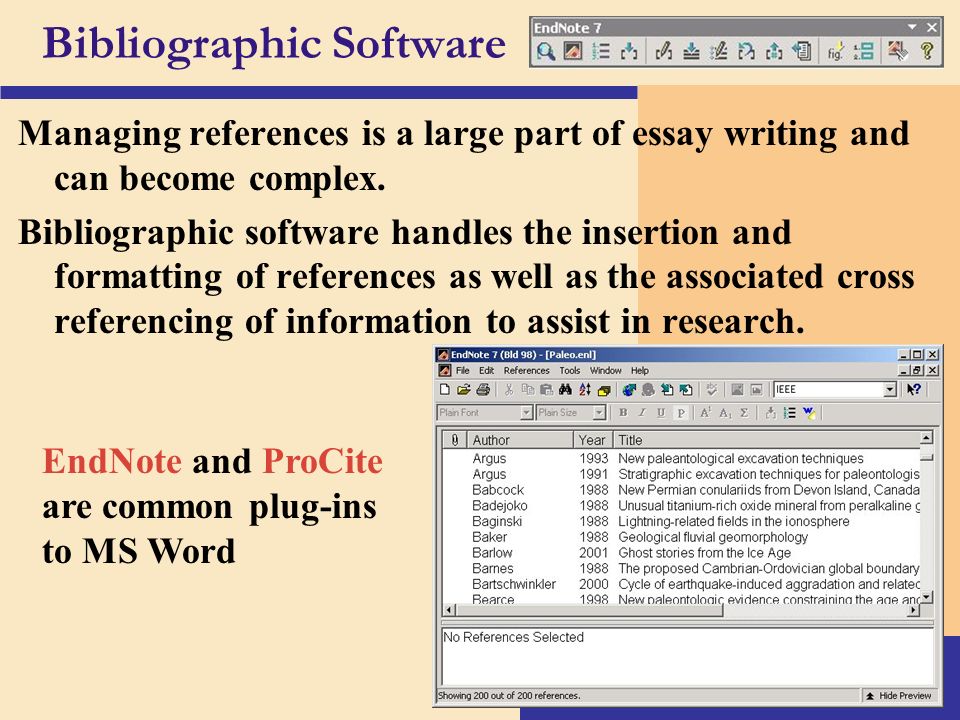This screenshot has height=720, width=960.
Task: Open the File menu
Action: 463,370
